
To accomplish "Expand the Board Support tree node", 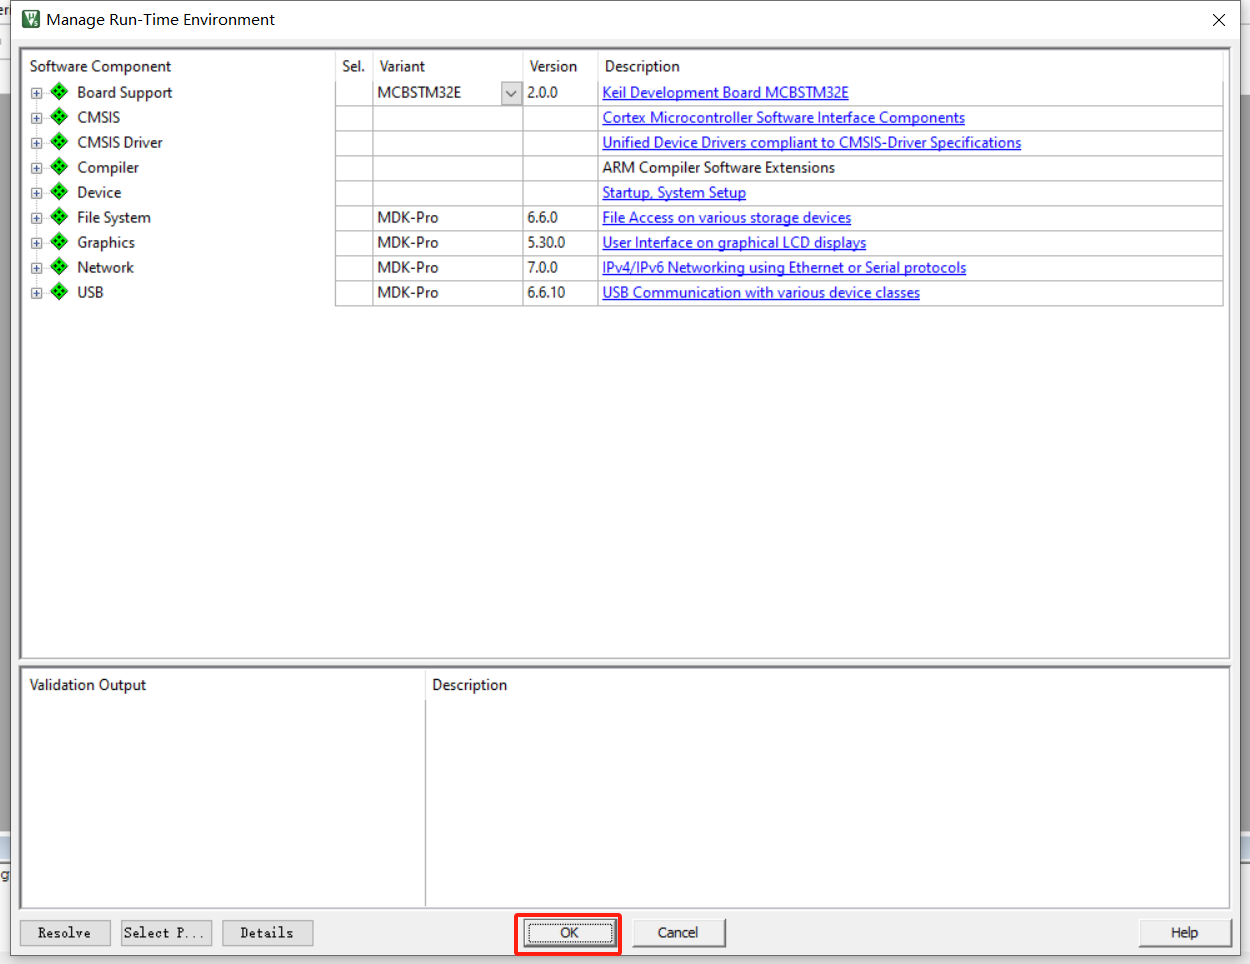I will pyautogui.click(x=37, y=93).
